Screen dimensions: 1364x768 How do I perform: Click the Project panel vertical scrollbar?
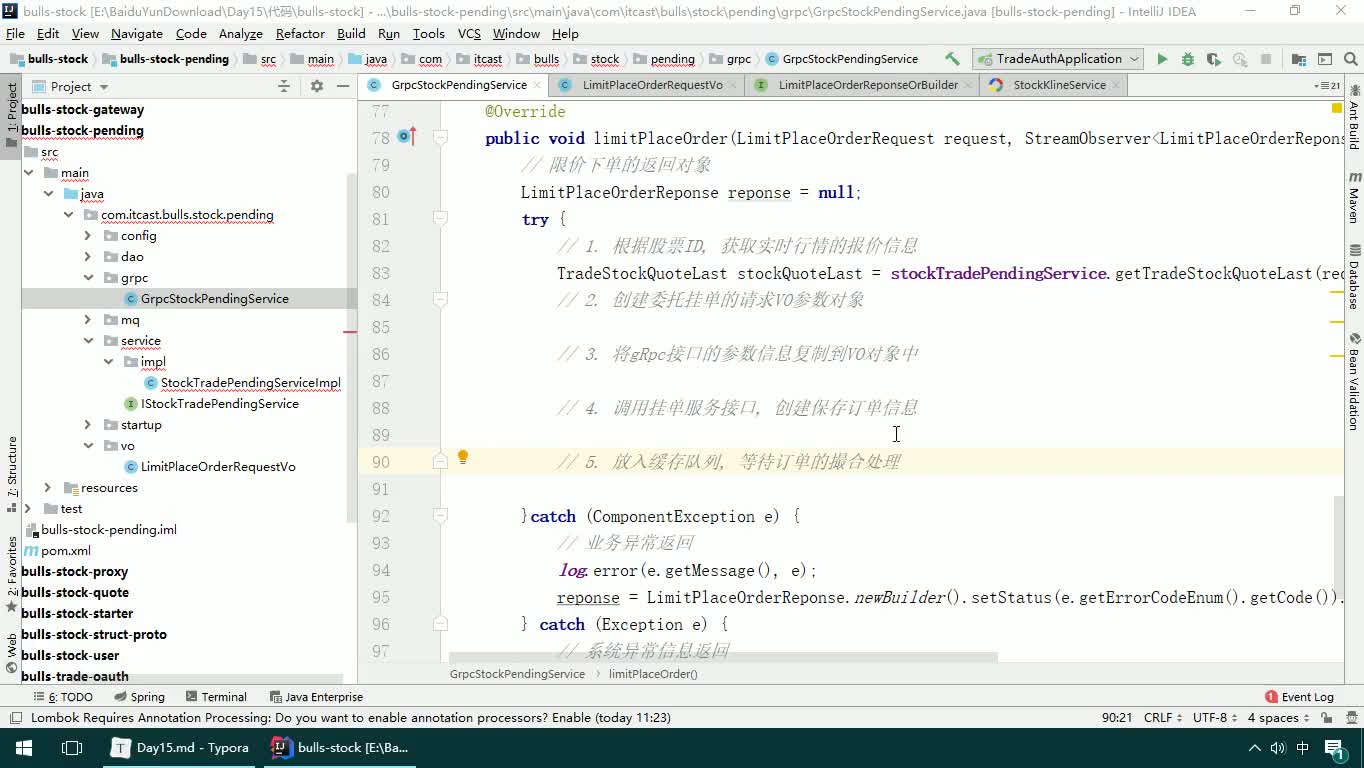(351, 347)
